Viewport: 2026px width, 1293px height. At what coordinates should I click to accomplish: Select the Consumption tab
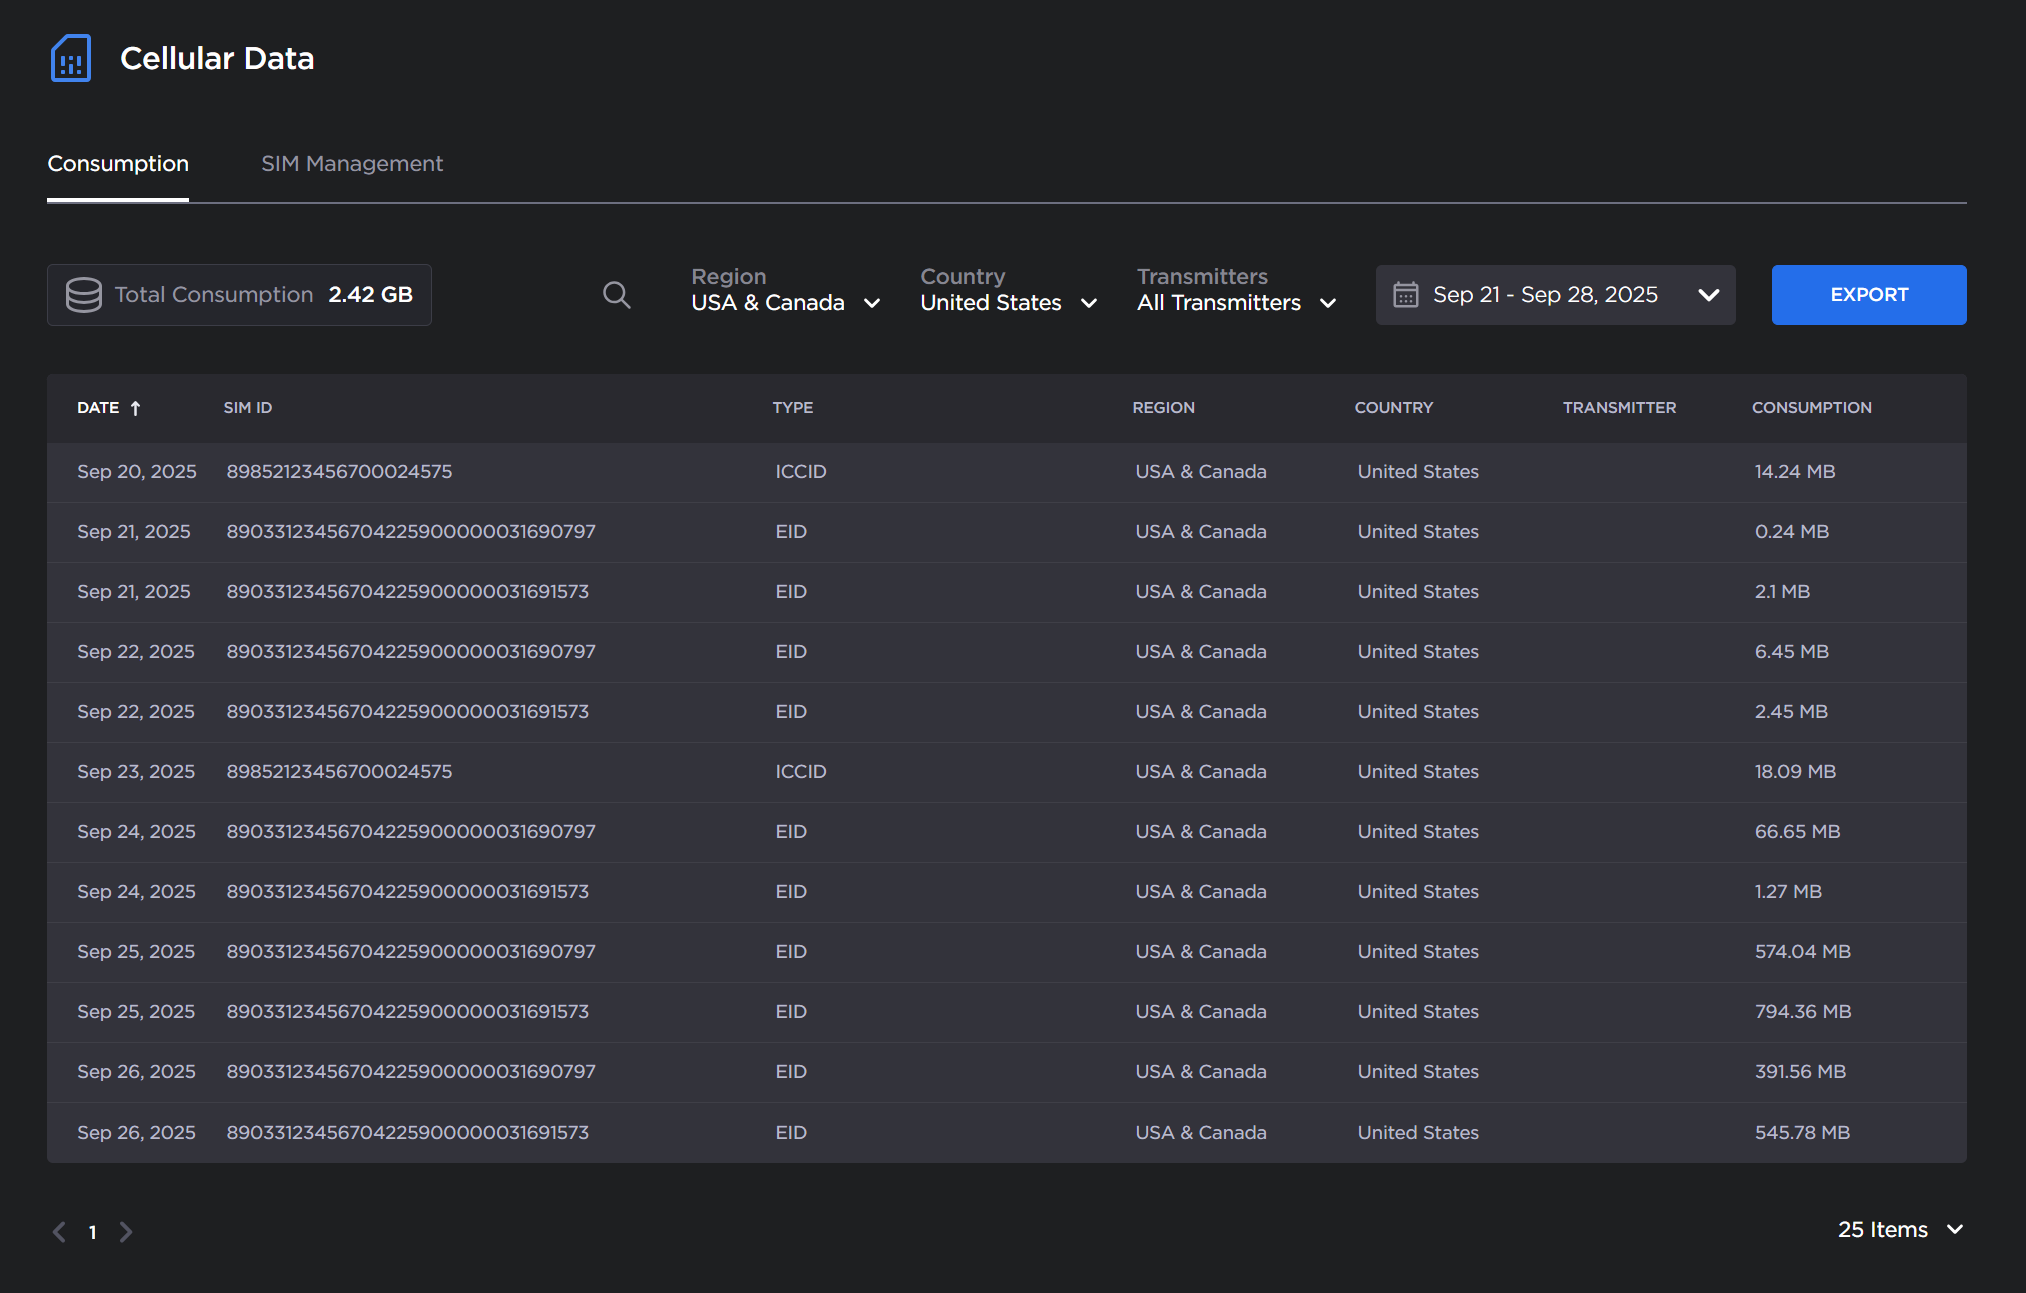point(118,164)
